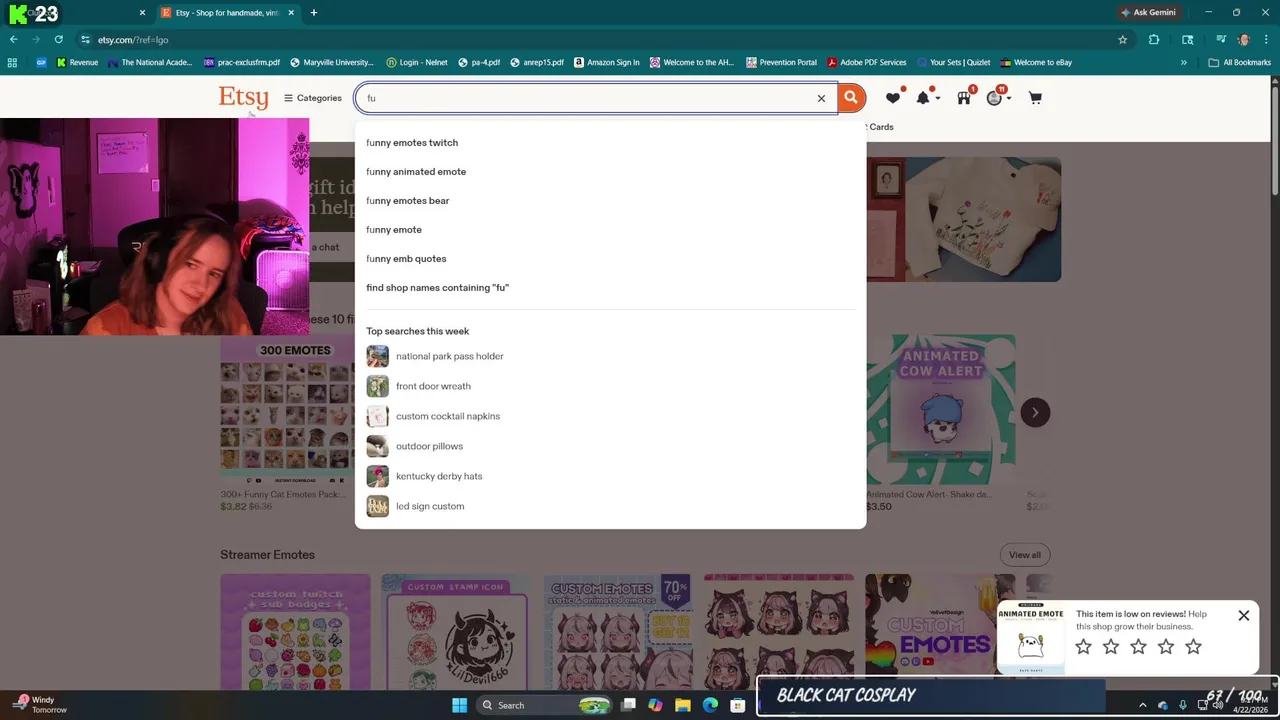
Task: Open the Favorites heart icon
Action: (x=893, y=97)
